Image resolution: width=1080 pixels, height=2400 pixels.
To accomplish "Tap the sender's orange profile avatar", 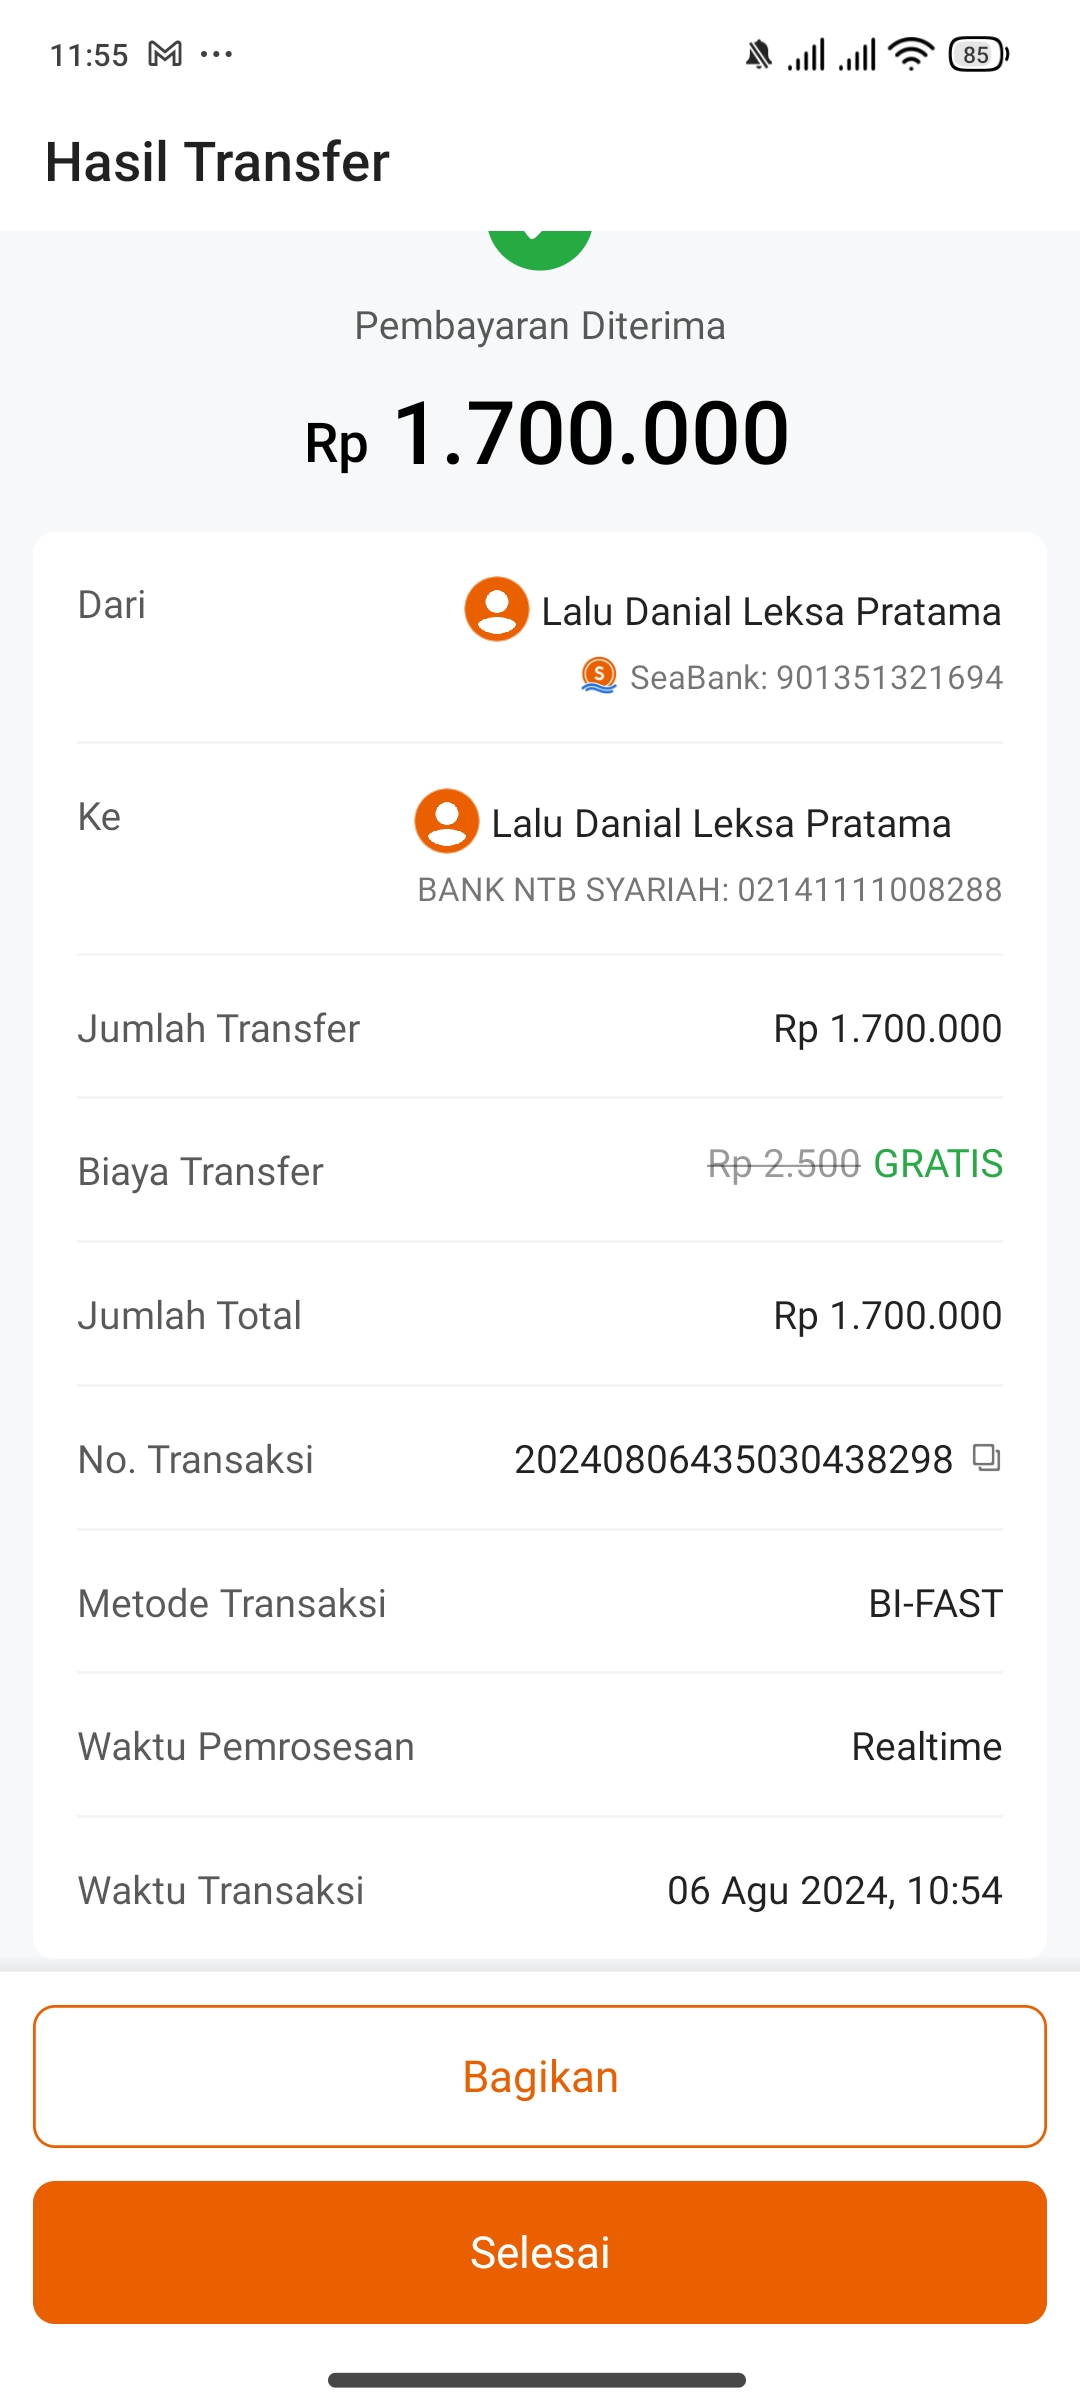I will (x=496, y=609).
